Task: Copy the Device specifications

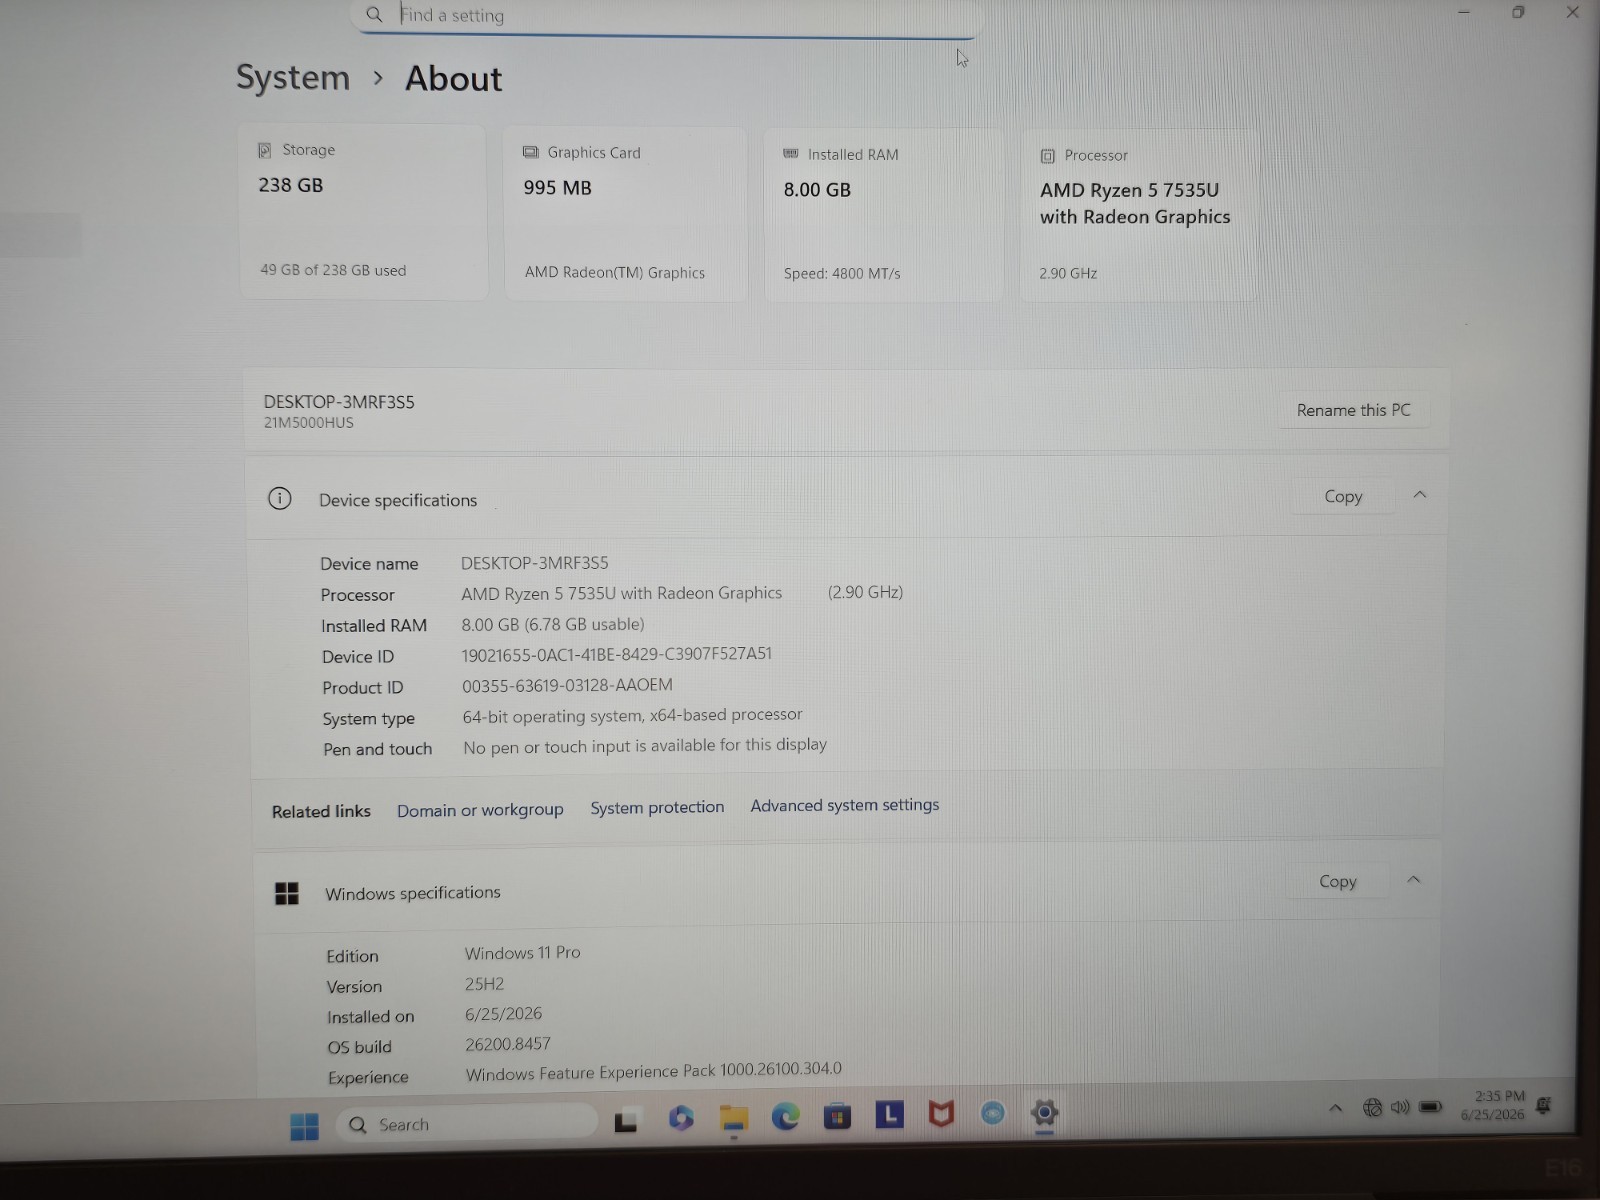Action: coord(1343,496)
